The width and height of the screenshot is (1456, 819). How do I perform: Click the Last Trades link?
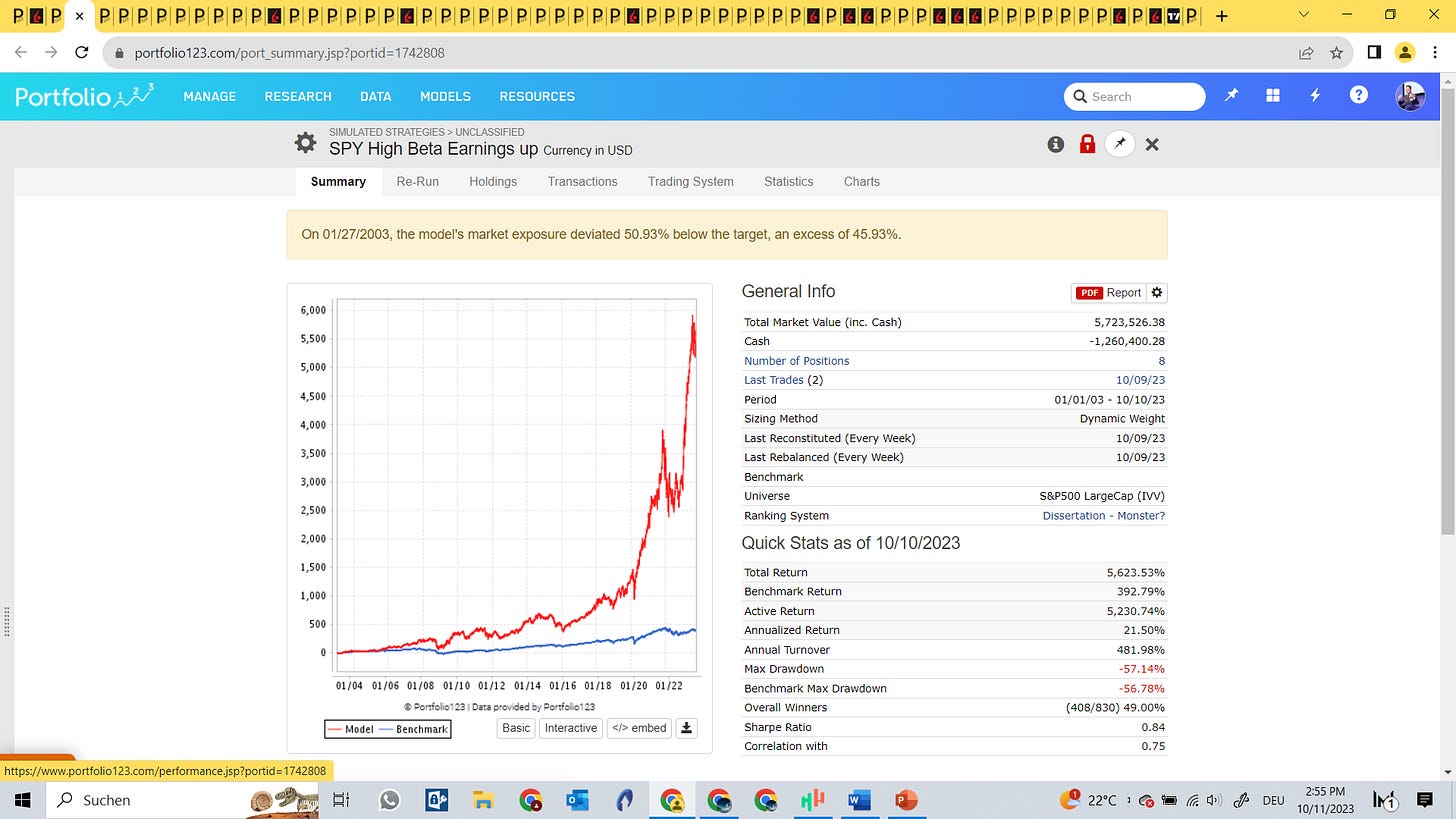(773, 380)
